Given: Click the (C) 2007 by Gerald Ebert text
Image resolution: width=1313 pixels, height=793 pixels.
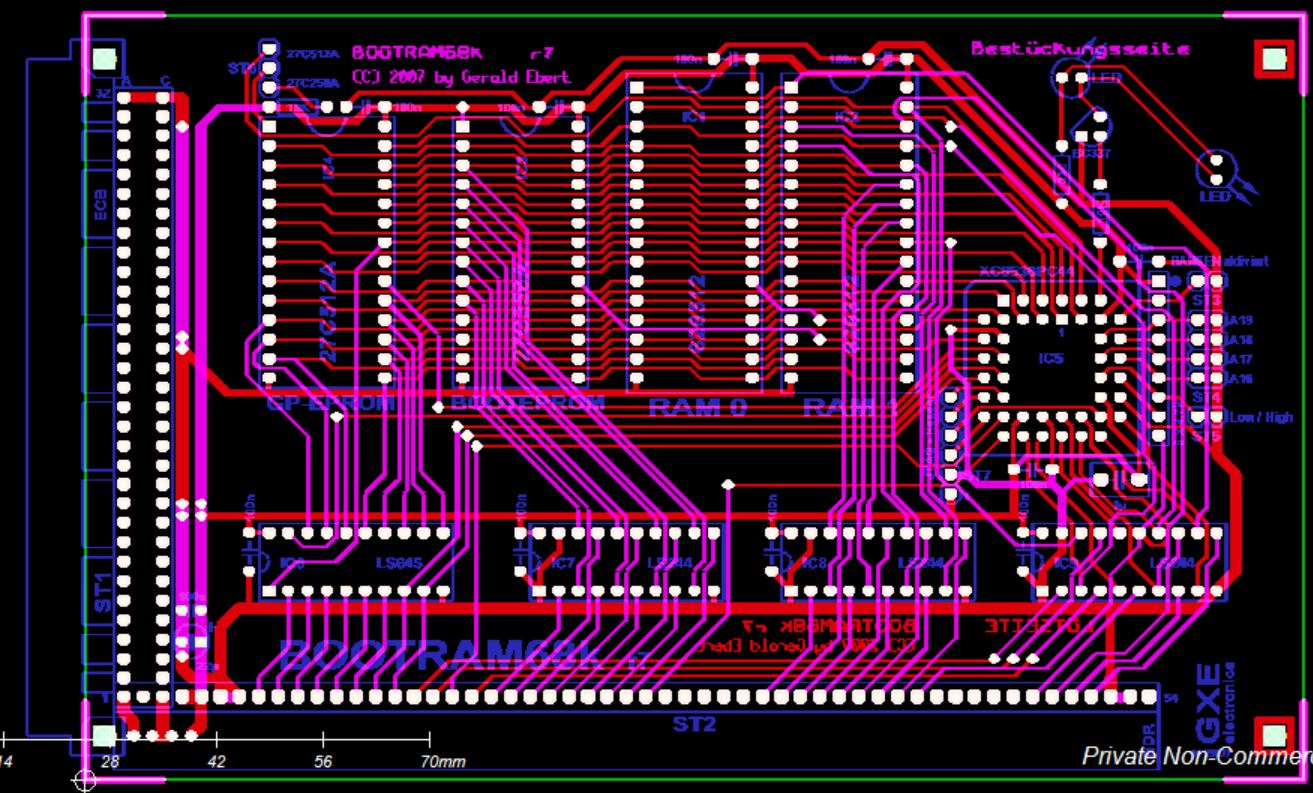Looking at the screenshot, I should click(460, 77).
